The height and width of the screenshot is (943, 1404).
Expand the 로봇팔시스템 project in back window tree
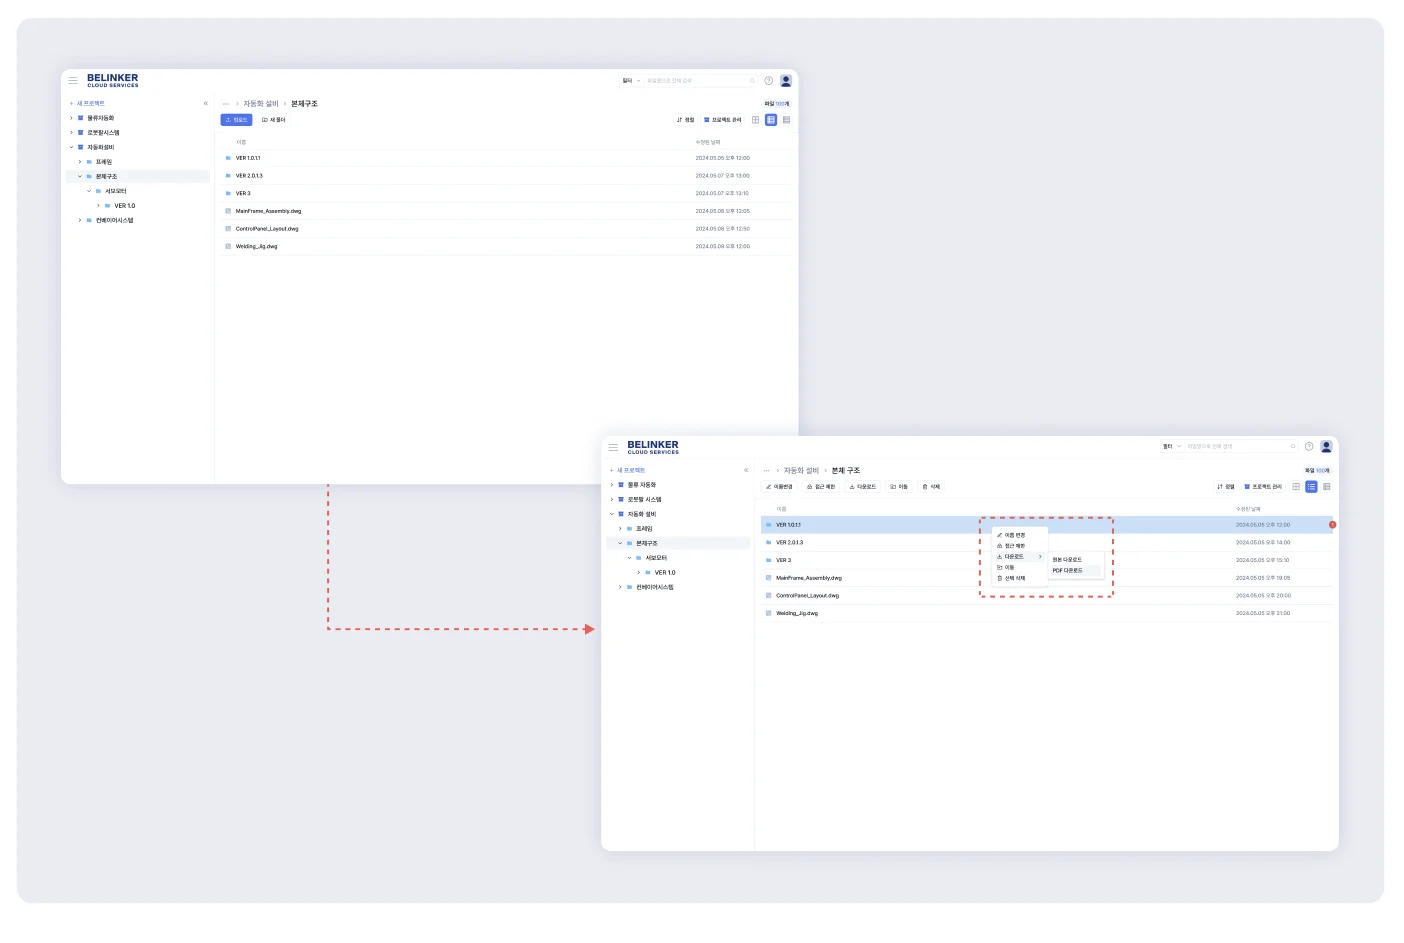coord(71,133)
